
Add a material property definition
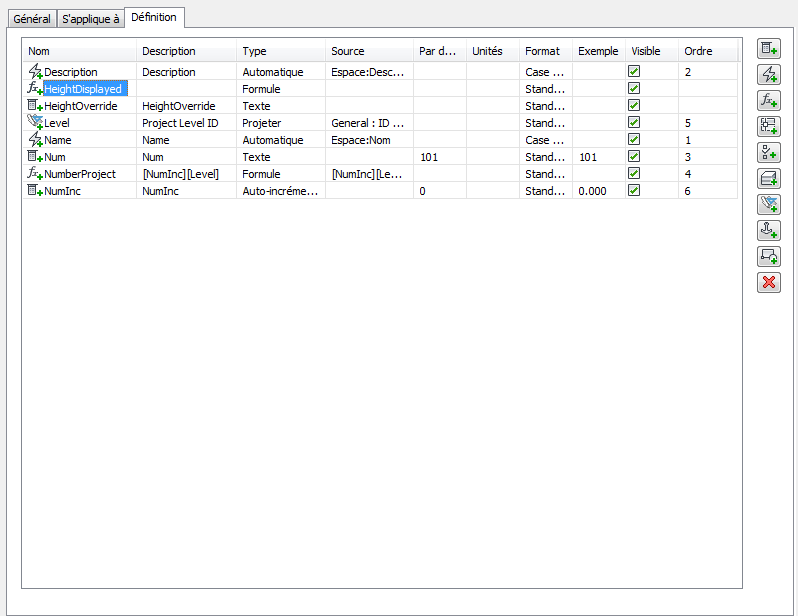768,179
